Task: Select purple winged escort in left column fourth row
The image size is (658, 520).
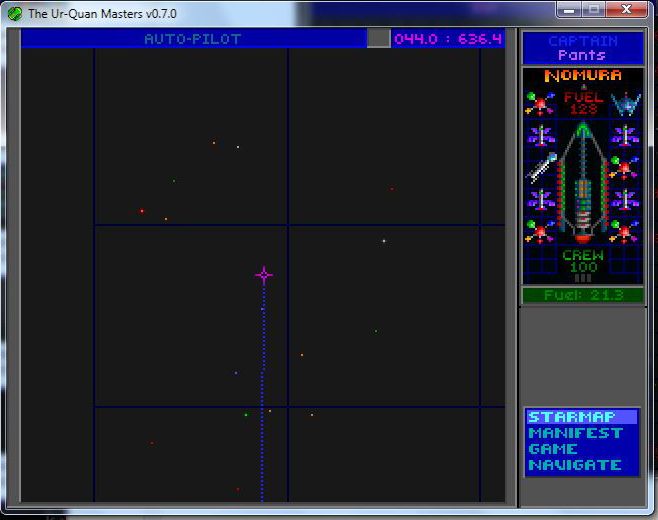Action: (541, 199)
